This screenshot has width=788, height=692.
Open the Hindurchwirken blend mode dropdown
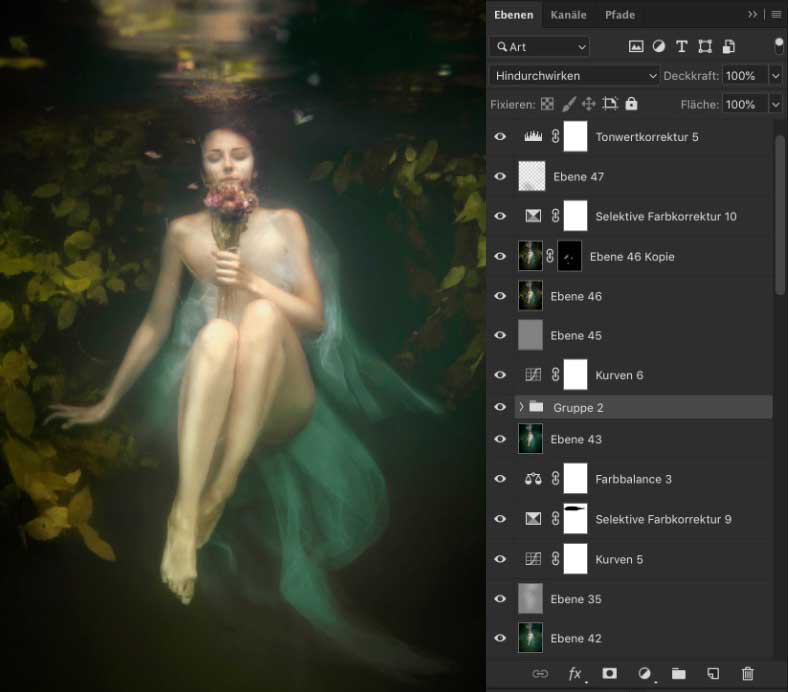[575, 76]
